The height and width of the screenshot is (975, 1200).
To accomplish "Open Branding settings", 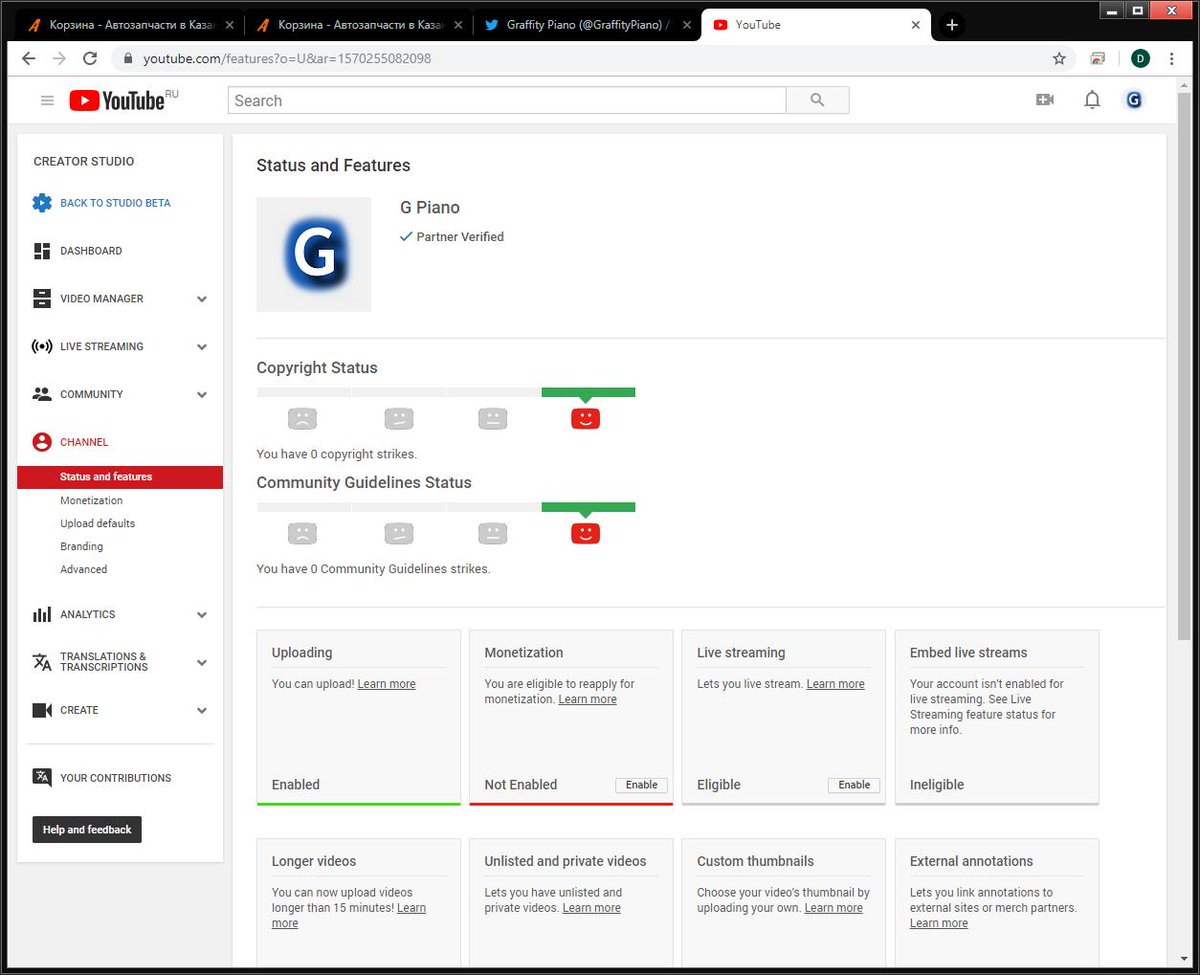I will pyautogui.click(x=81, y=546).
